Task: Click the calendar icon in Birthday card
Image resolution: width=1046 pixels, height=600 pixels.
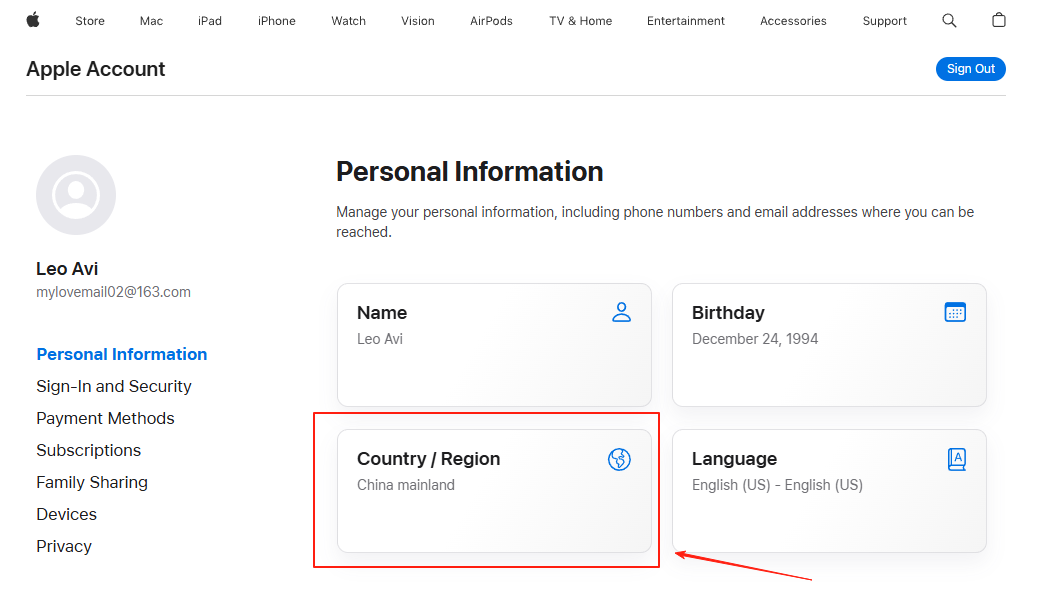Action: pyautogui.click(x=955, y=312)
